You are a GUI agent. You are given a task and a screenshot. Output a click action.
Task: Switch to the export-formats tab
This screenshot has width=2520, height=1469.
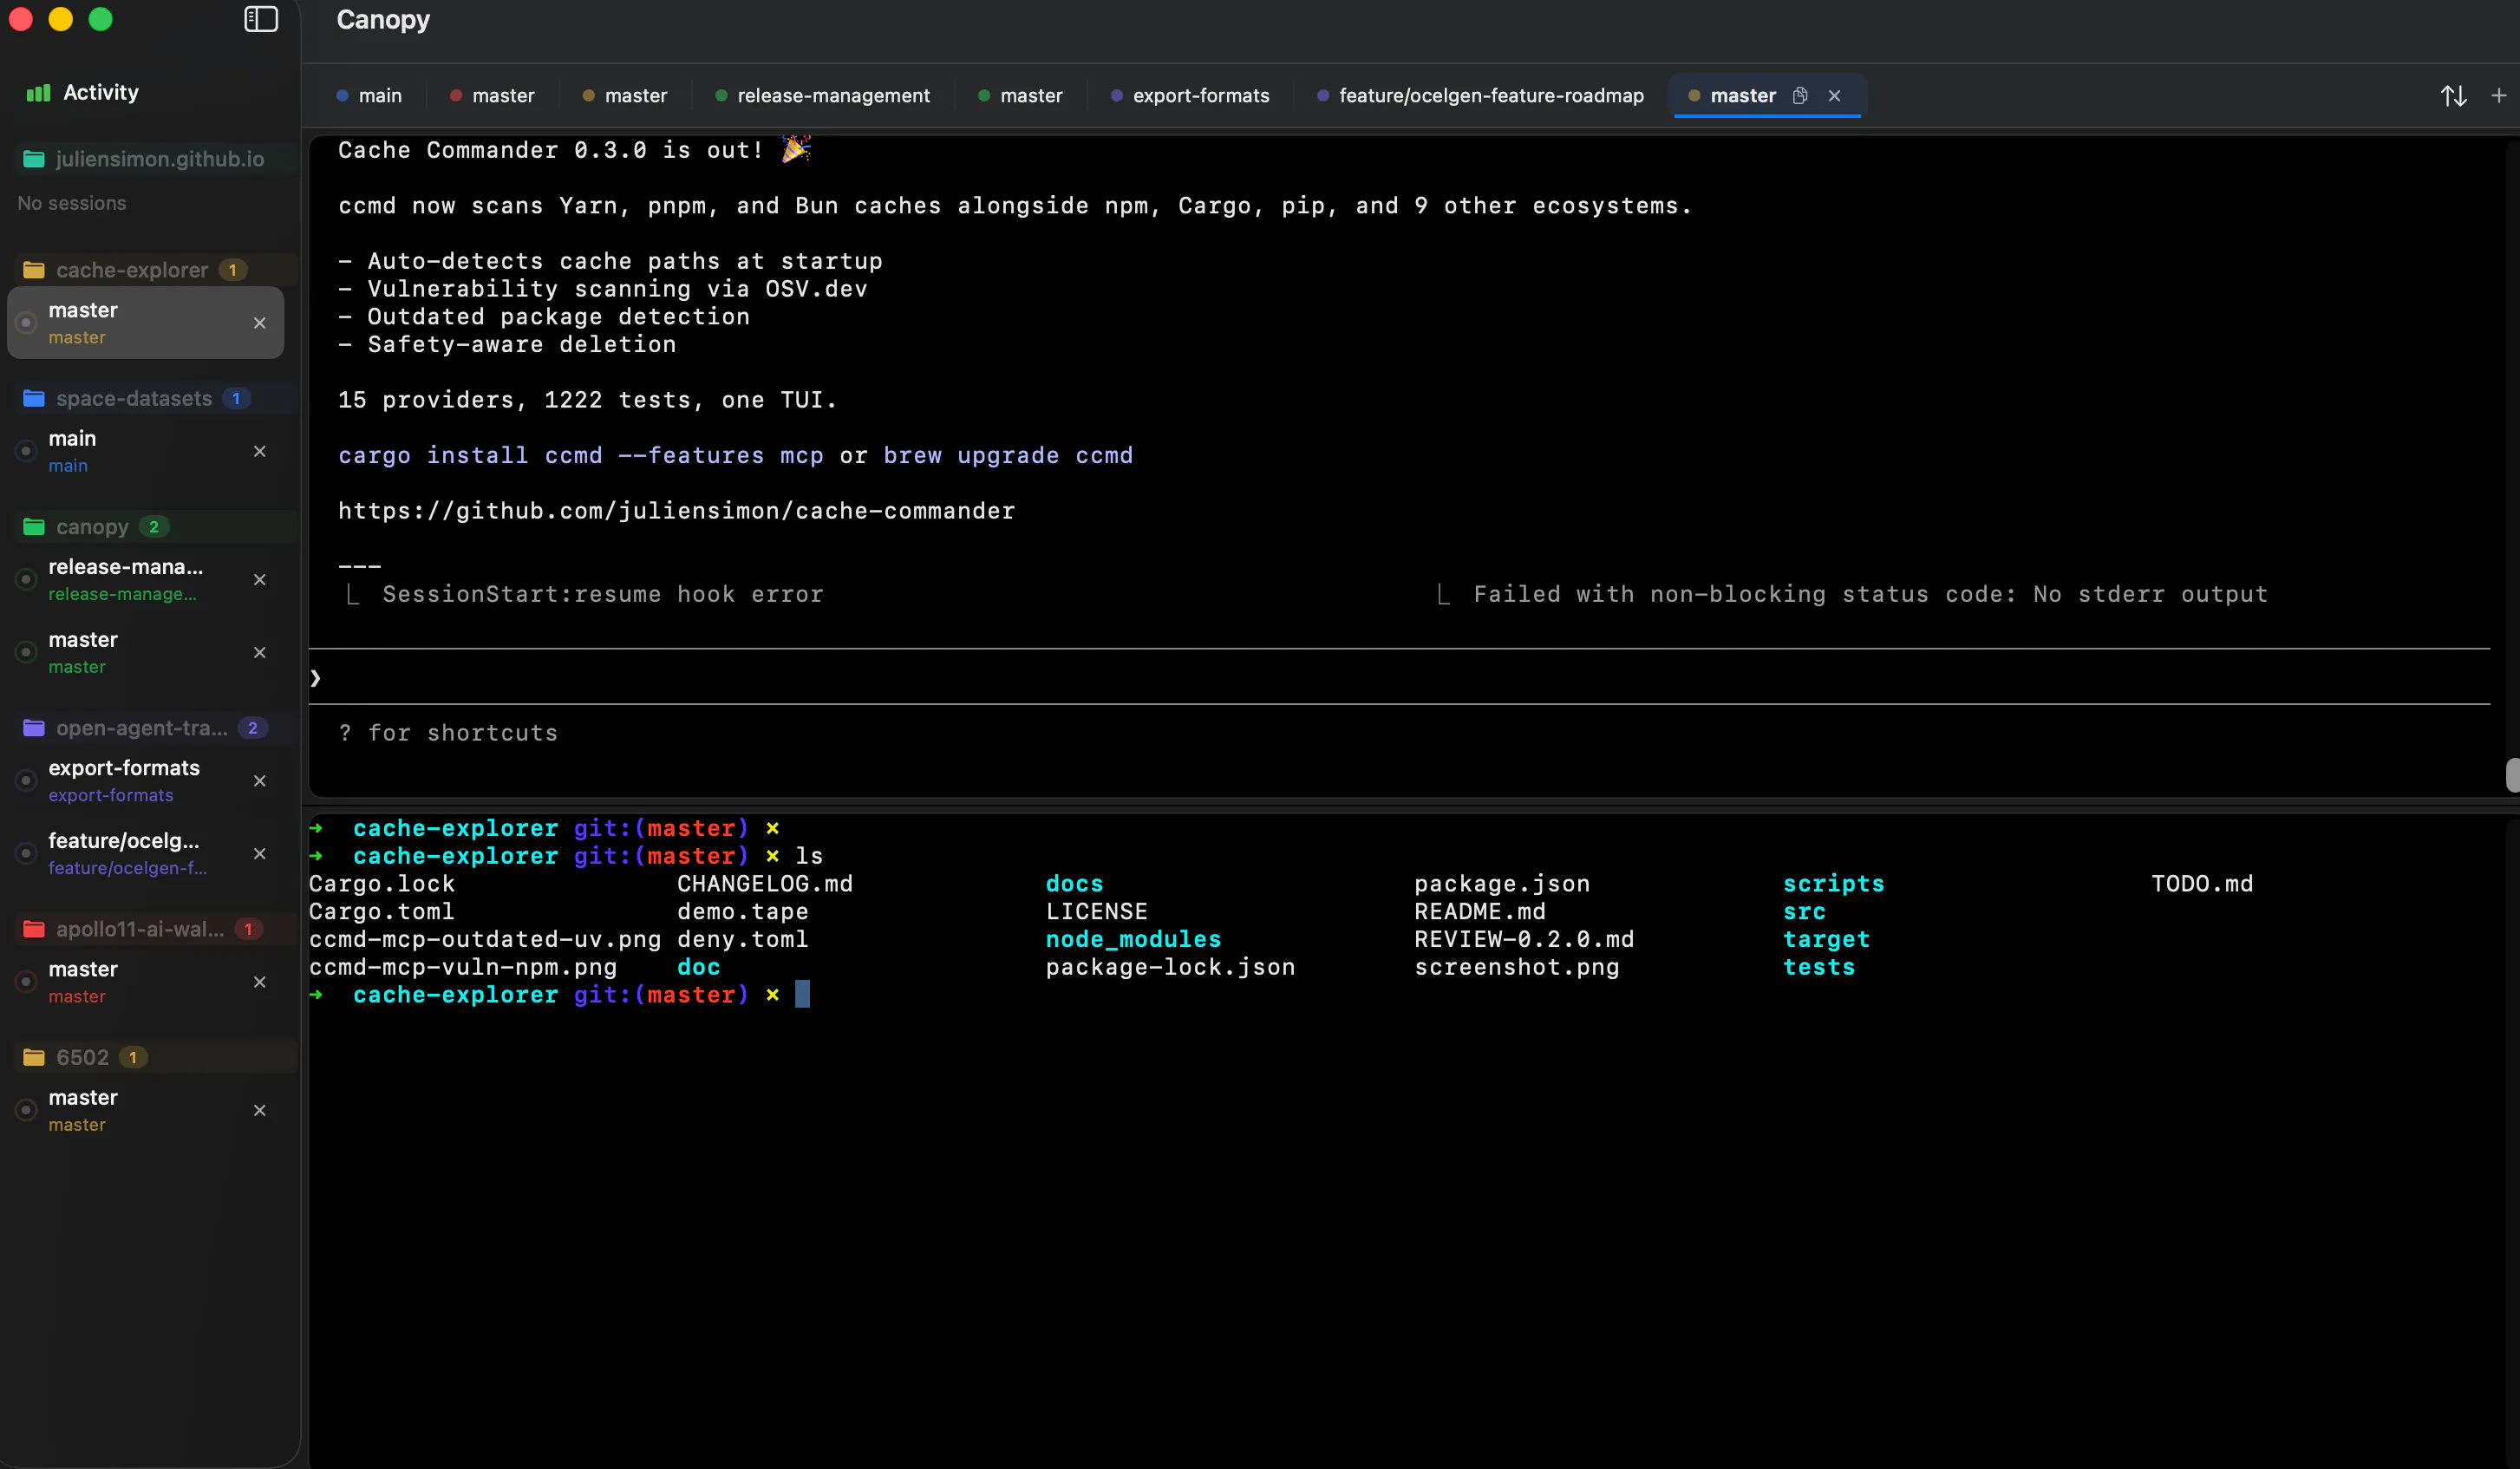click(1190, 96)
